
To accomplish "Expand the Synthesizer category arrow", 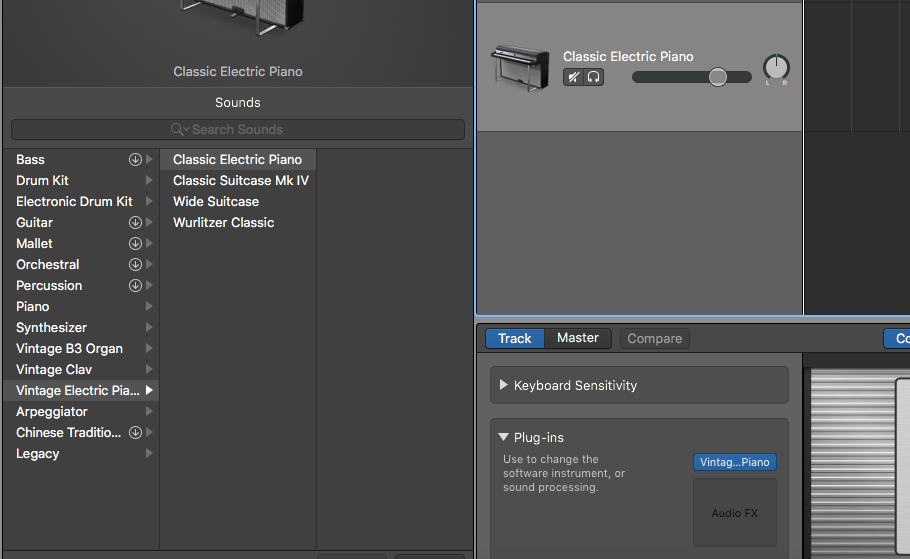I will 149,327.
